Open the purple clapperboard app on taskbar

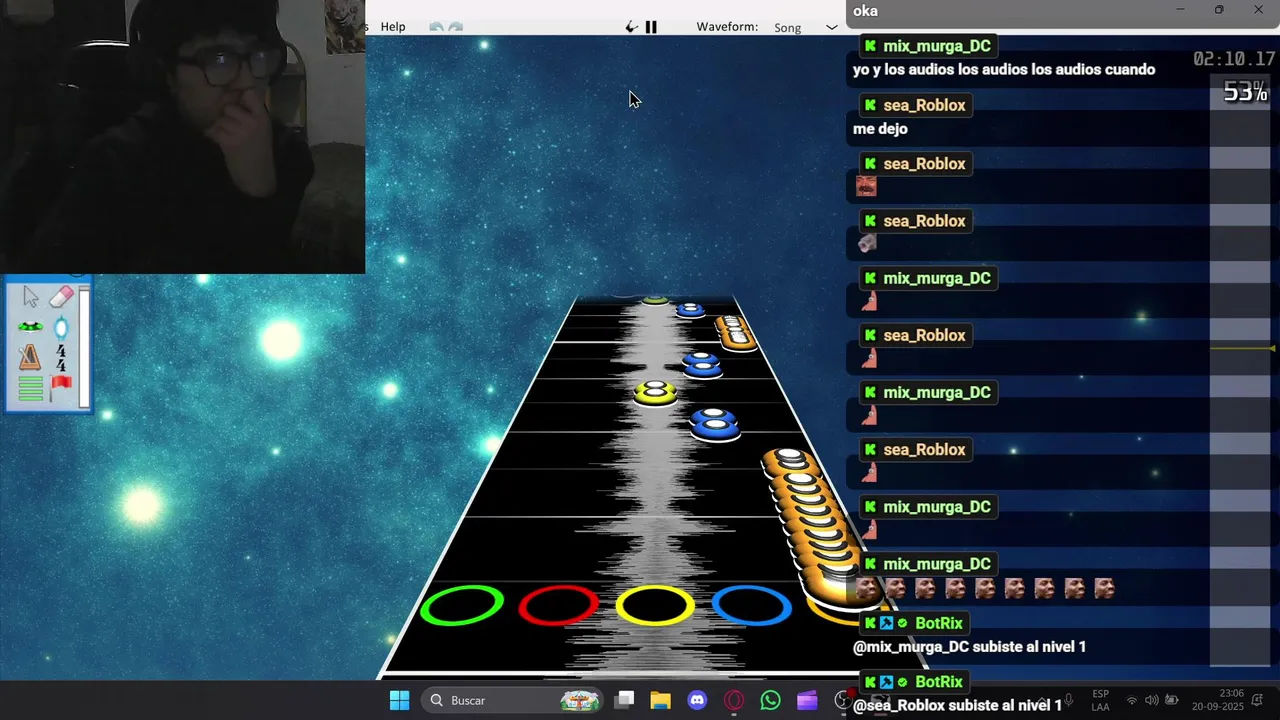pos(807,700)
